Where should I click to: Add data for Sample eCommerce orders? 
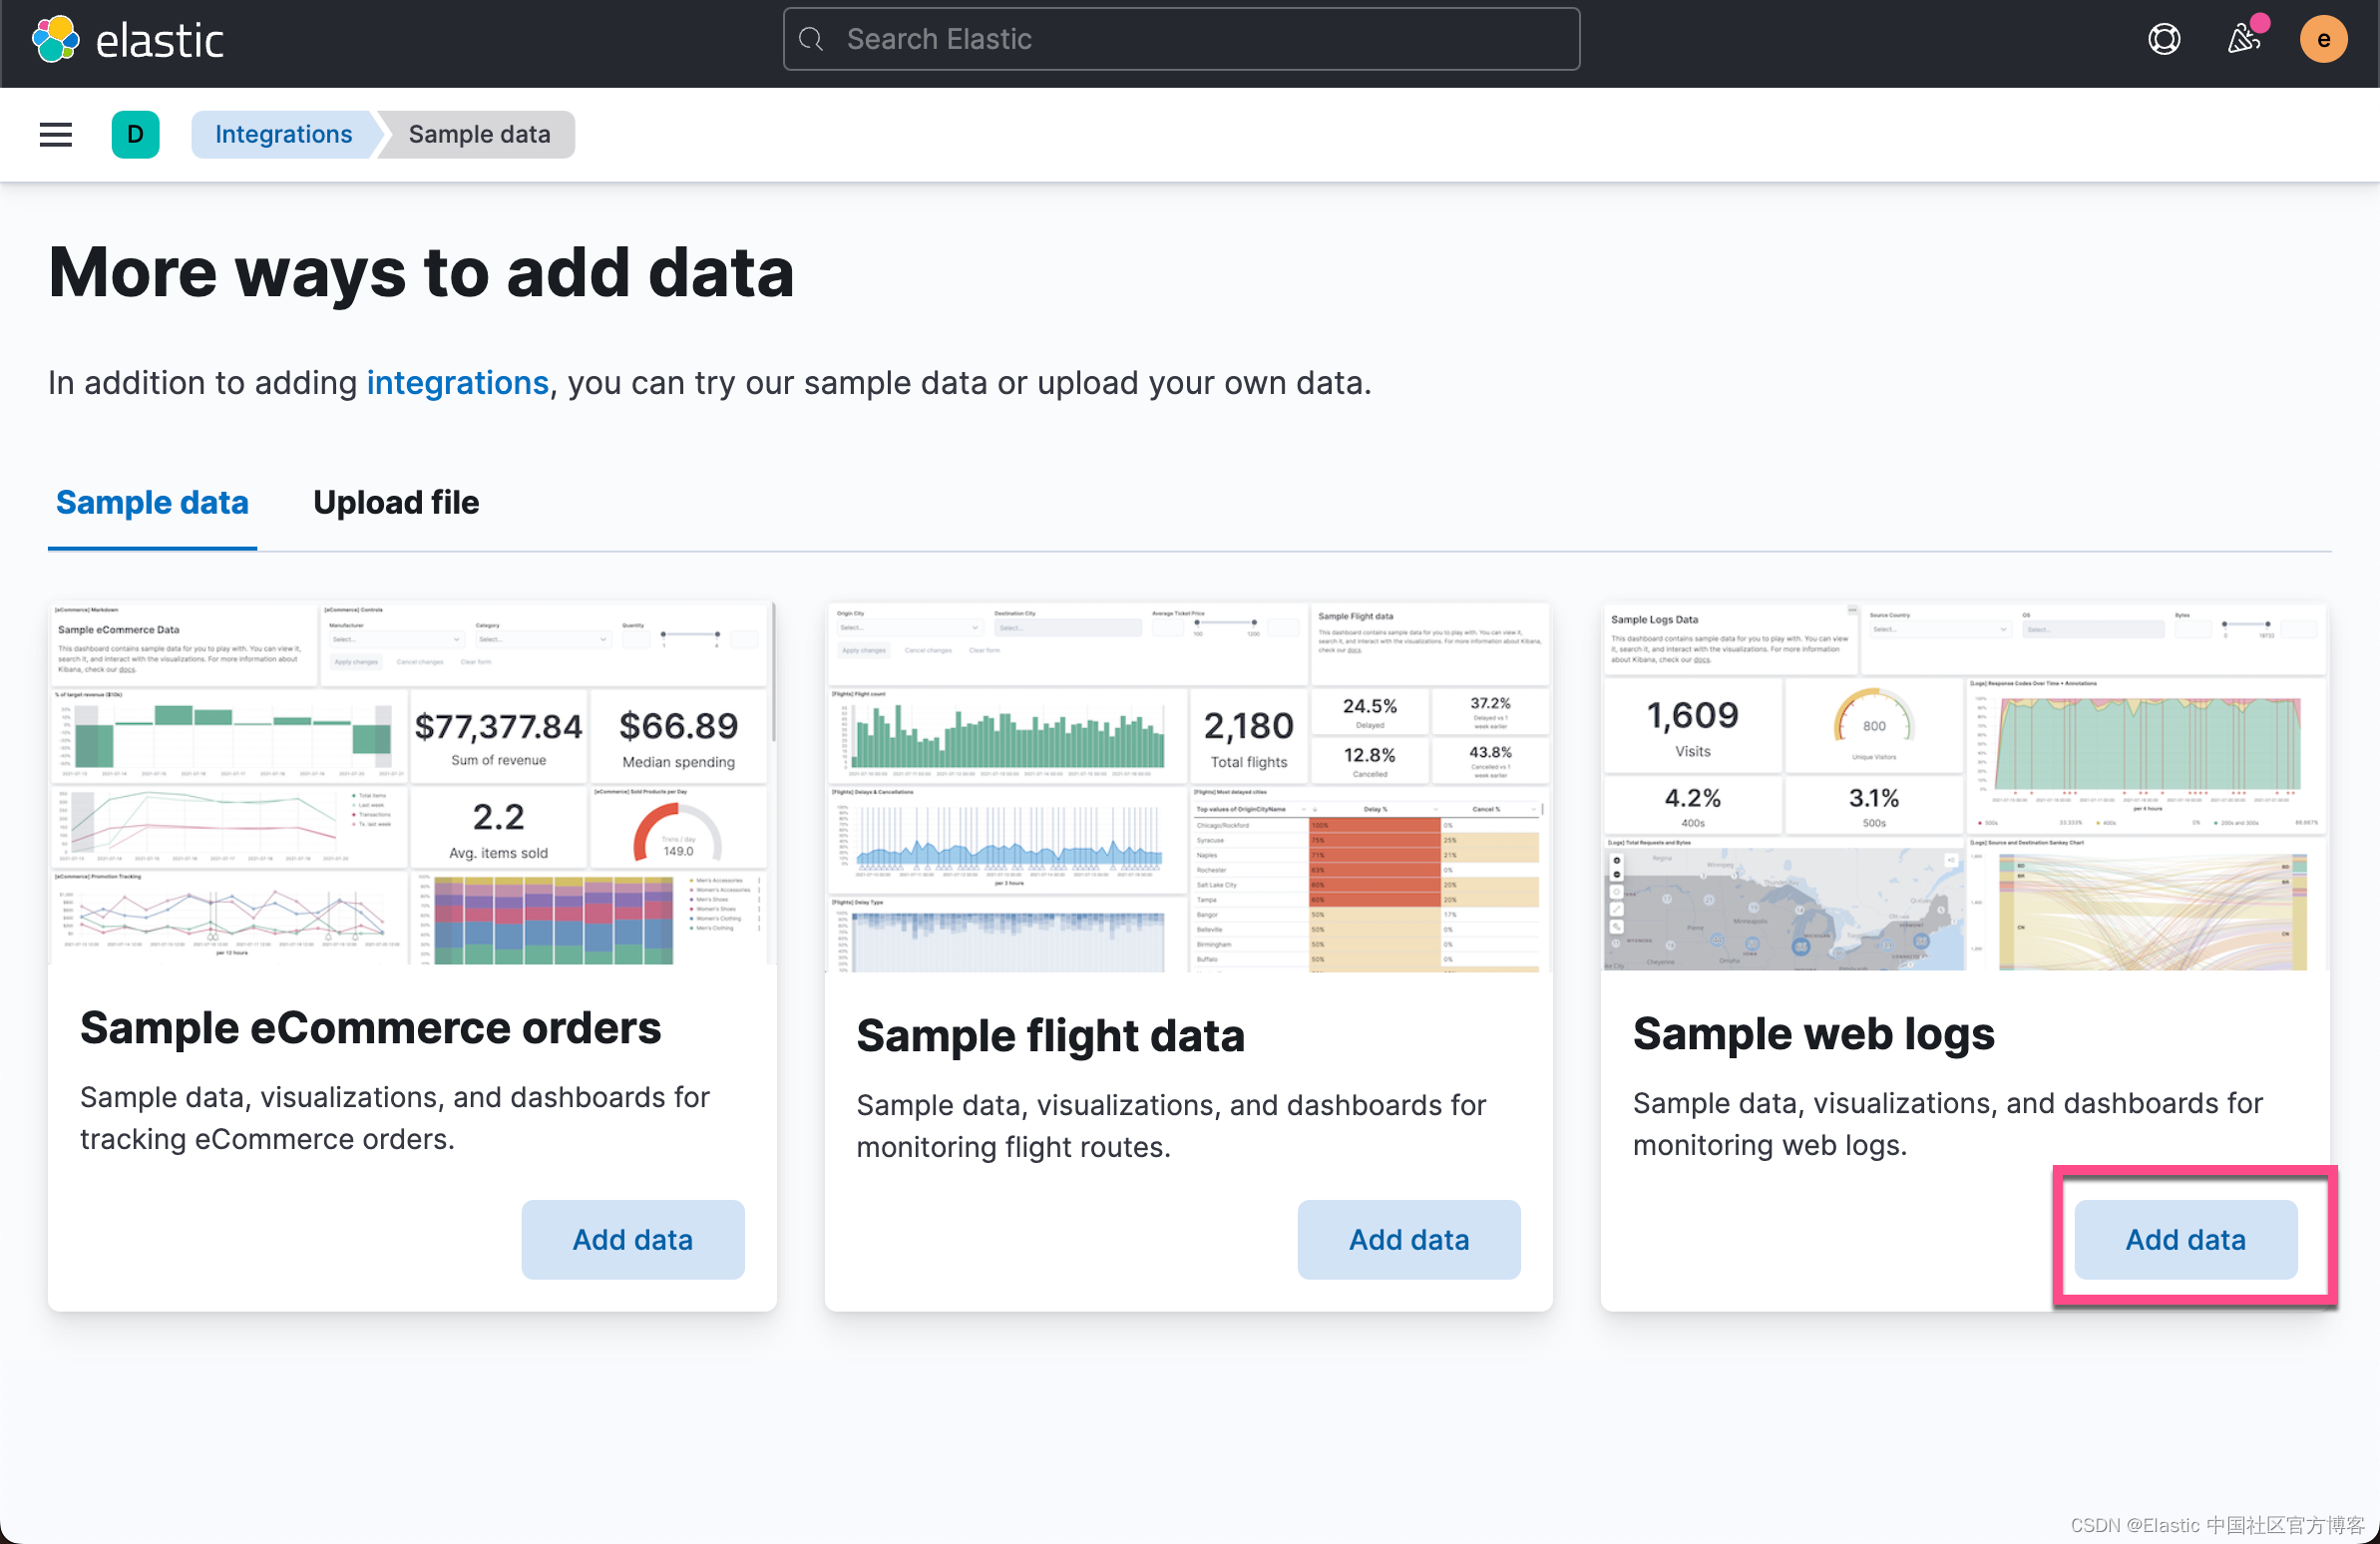tap(632, 1239)
